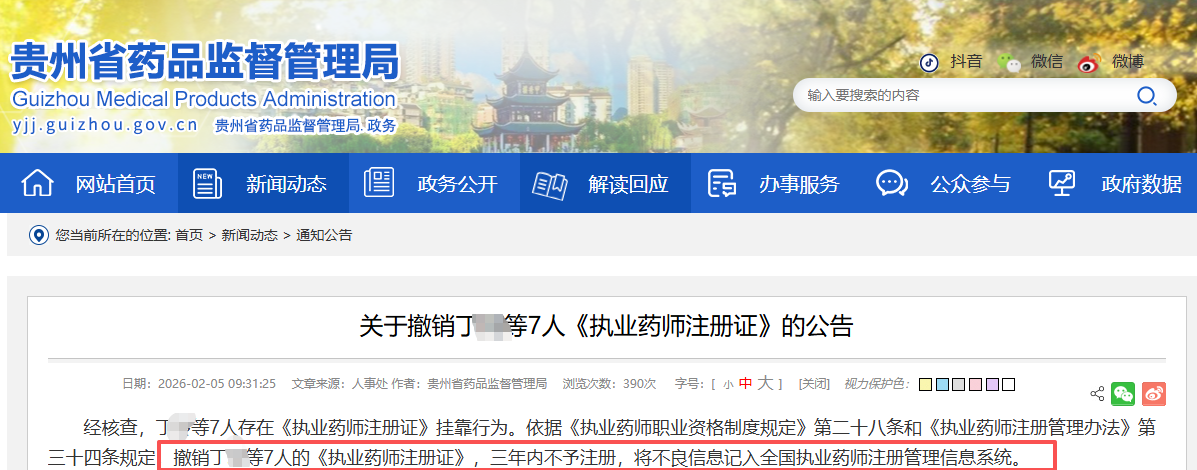The height and width of the screenshot is (470, 1197).
Task: Click the location pin icon in the breadcrumb
Action: [38, 235]
